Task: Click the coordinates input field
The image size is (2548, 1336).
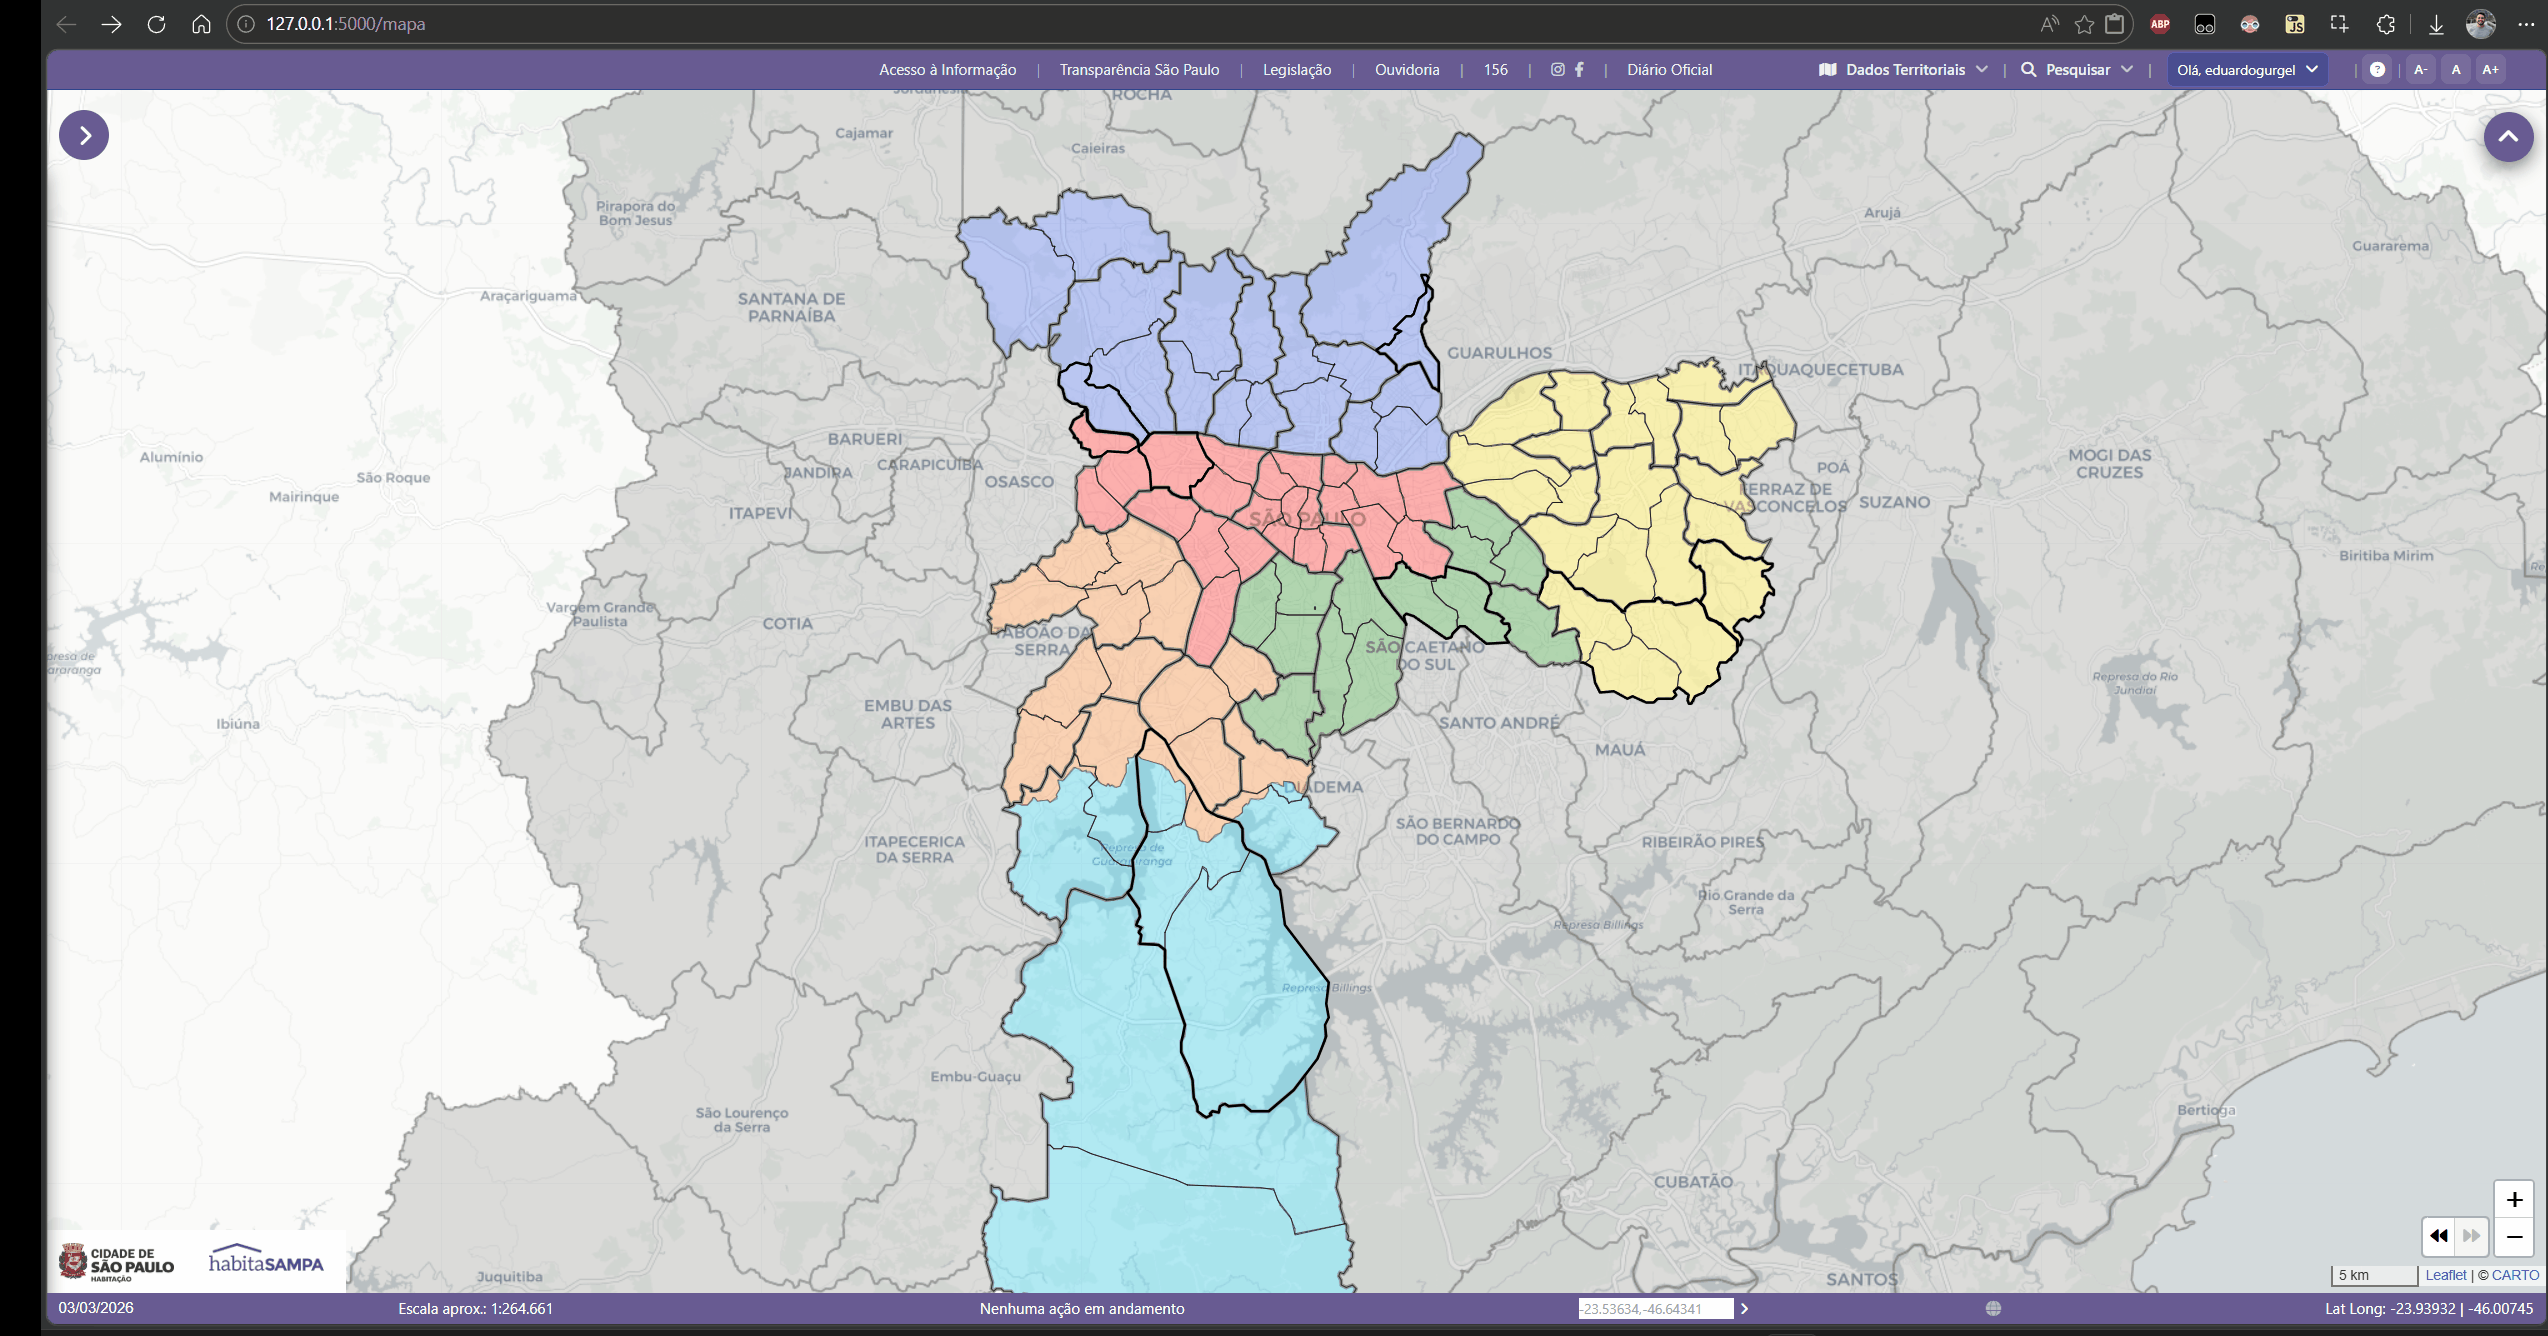Action: coord(1654,1308)
